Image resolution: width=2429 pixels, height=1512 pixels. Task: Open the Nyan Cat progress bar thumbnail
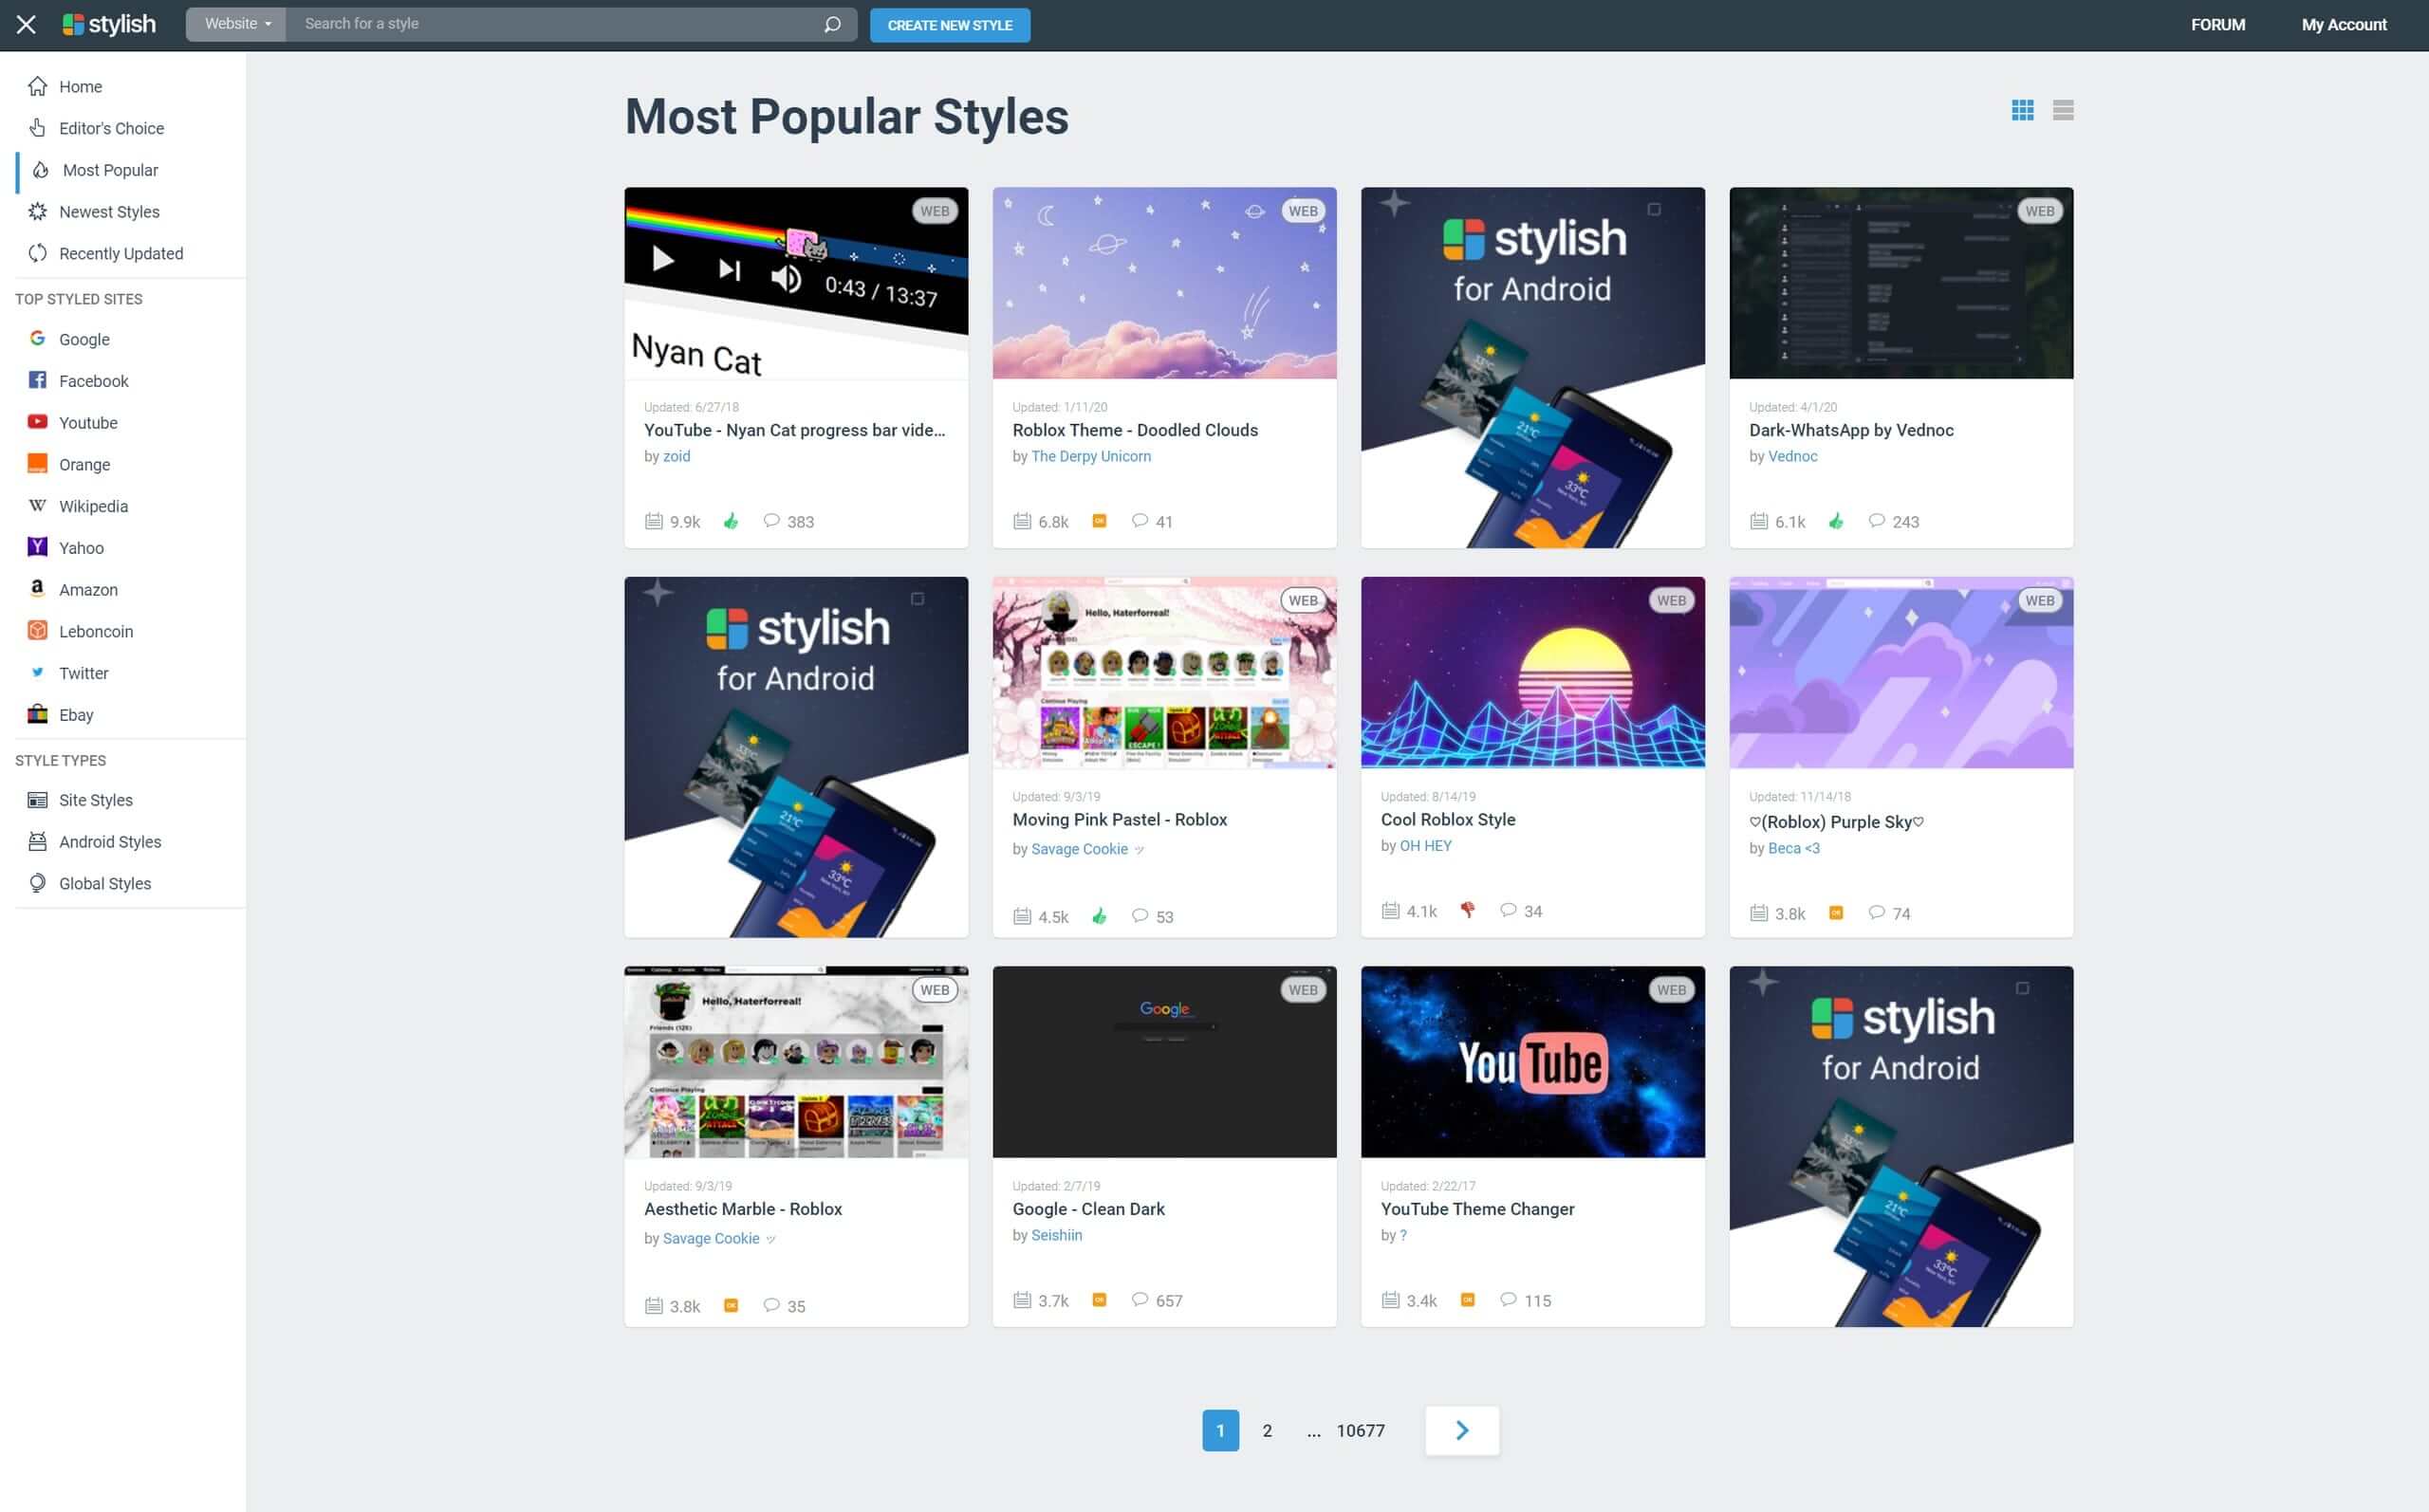pyautogui.click(x=796, y=283)
